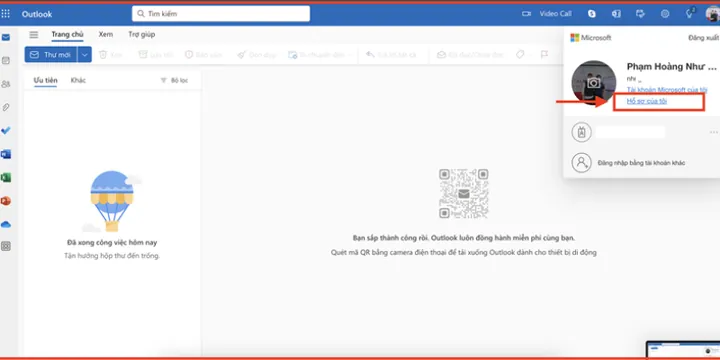Click the QR code image
The width and height of the screenshot is (720, 360).
tap(464, 193)
